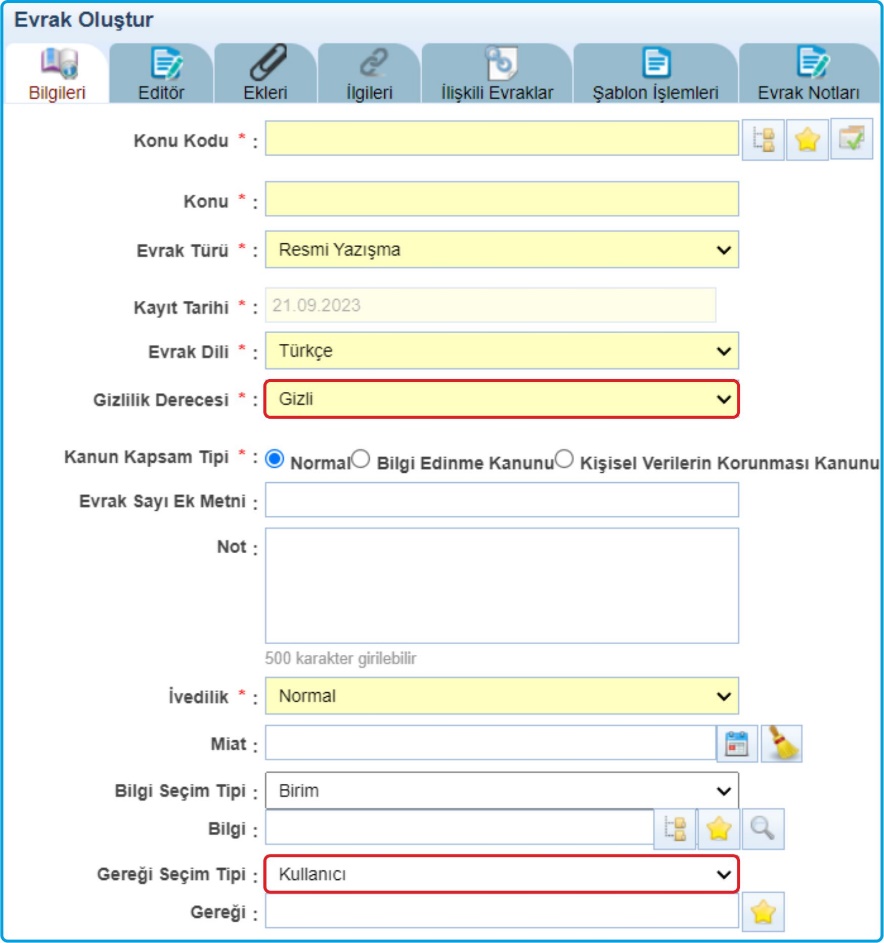The image size is (884, 943).
Task: Clear Miat date with the broom icon
Action: pyautogui.click(x=781, y=743)
